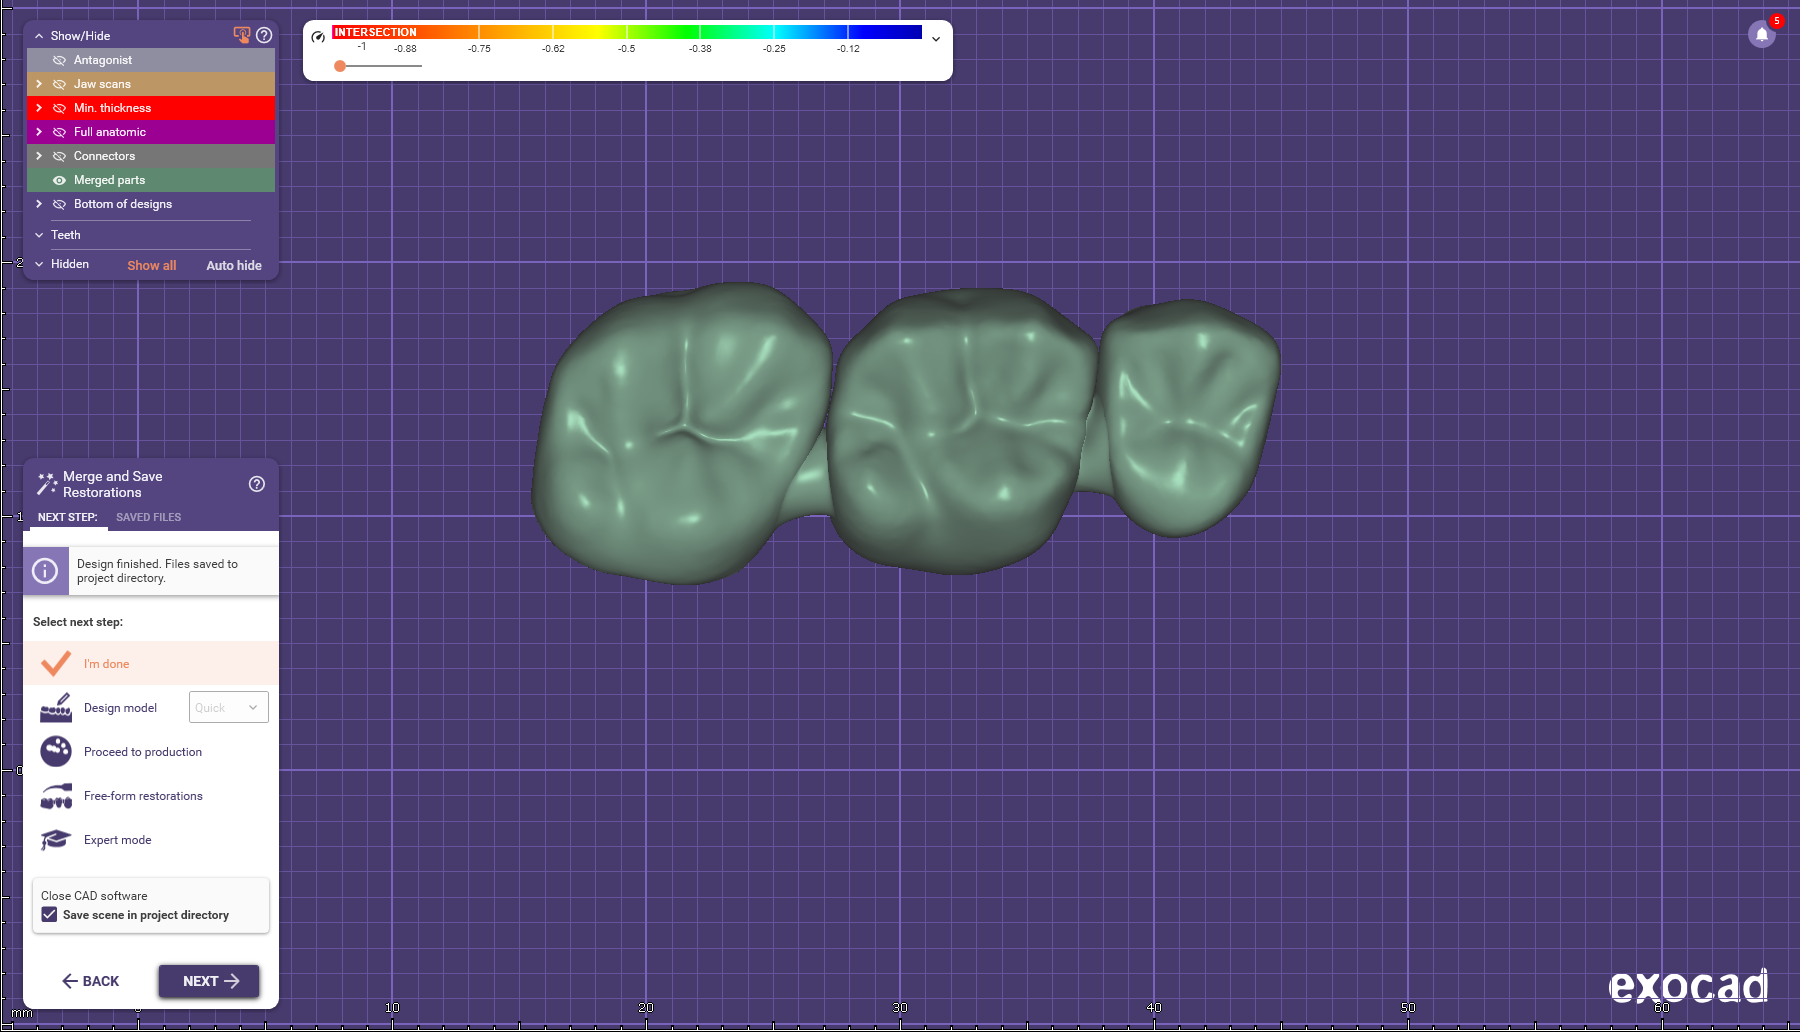Click the NEXT button

[209, 981]
